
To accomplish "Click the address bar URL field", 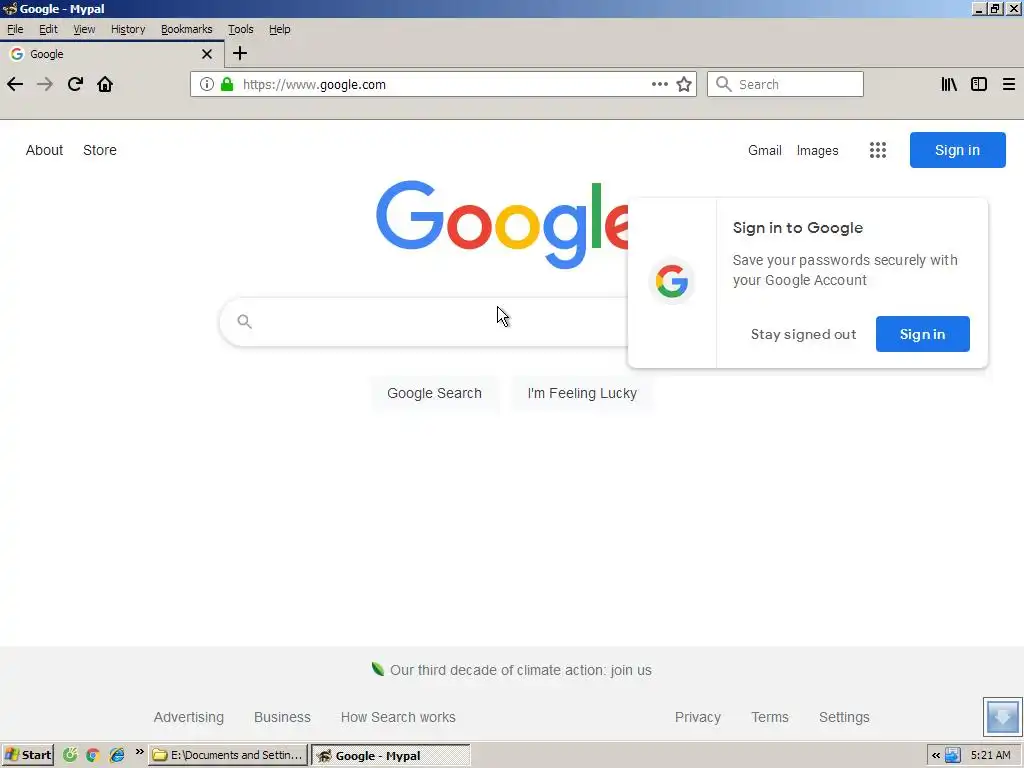I will point(444,84).
